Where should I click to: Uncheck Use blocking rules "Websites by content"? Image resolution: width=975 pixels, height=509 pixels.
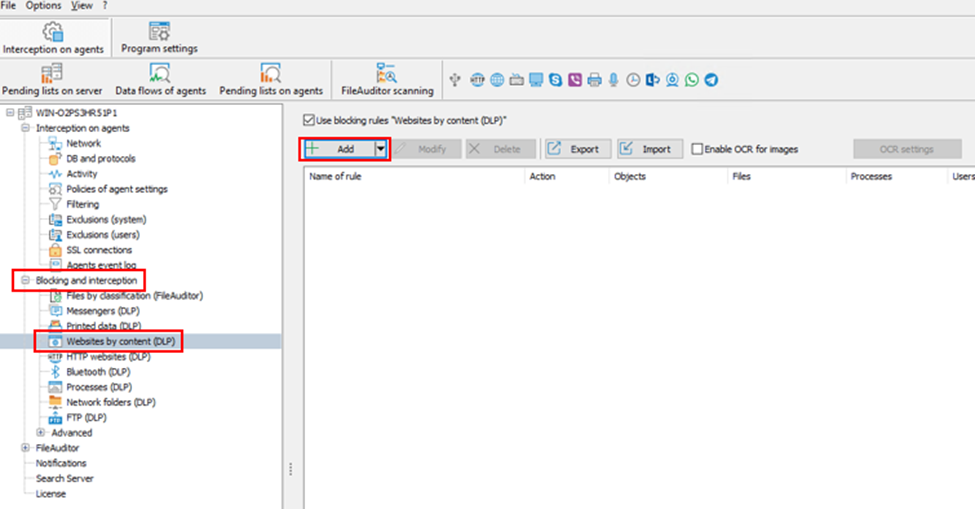[x=309, y=119]
